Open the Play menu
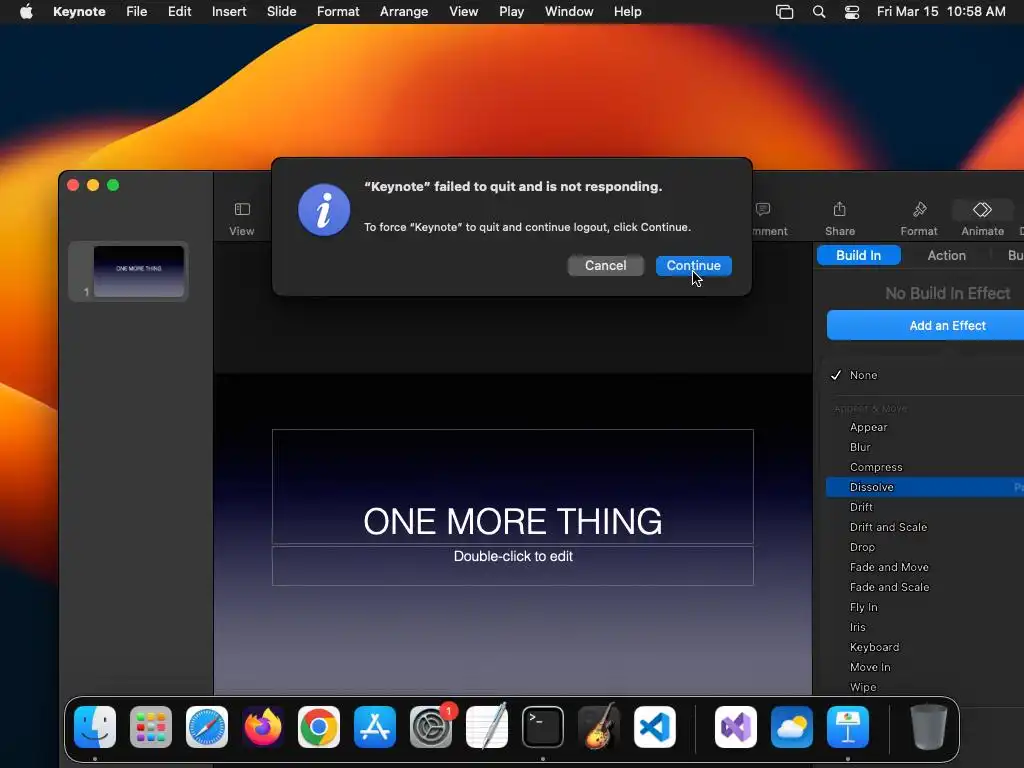Viewport: 1024px width, 768px height. (511, 12)
